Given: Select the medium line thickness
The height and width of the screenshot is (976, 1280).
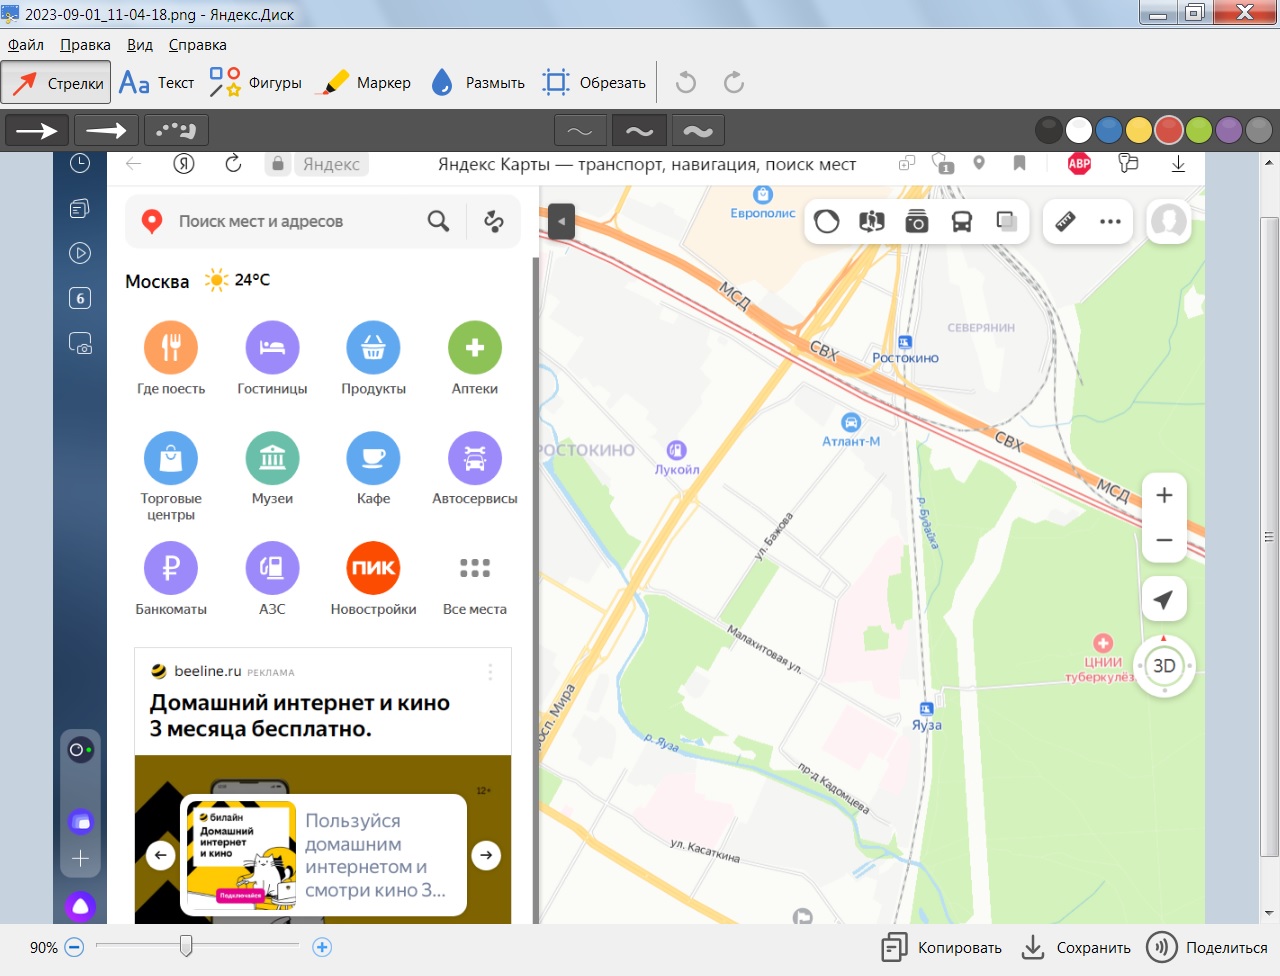Looking at the screenshot, I should (x=639, y=131).
